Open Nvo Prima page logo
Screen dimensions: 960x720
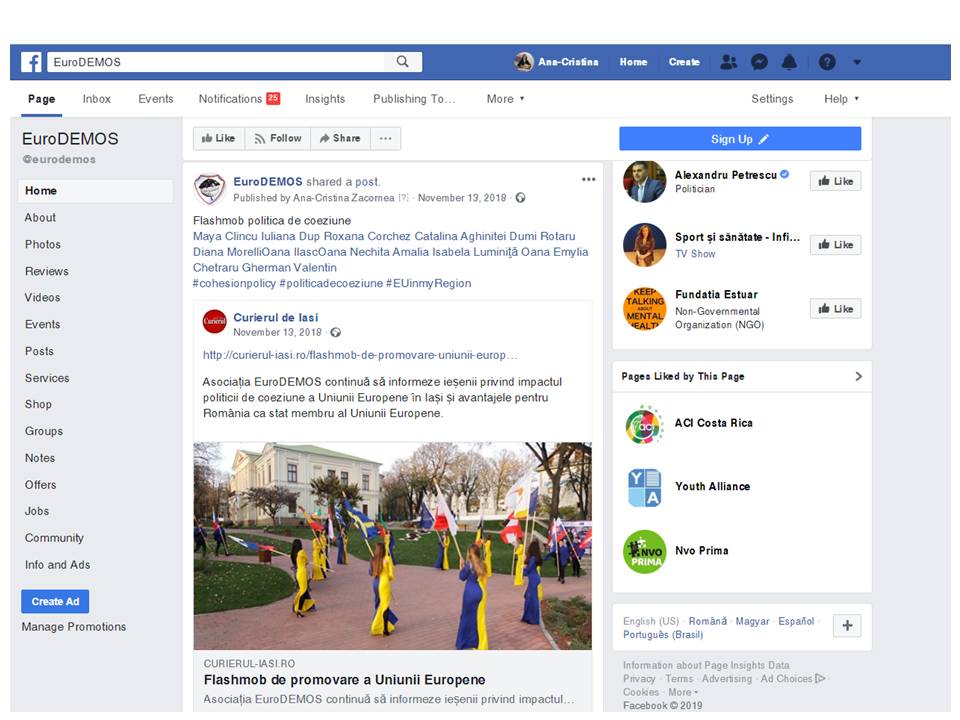644,552
